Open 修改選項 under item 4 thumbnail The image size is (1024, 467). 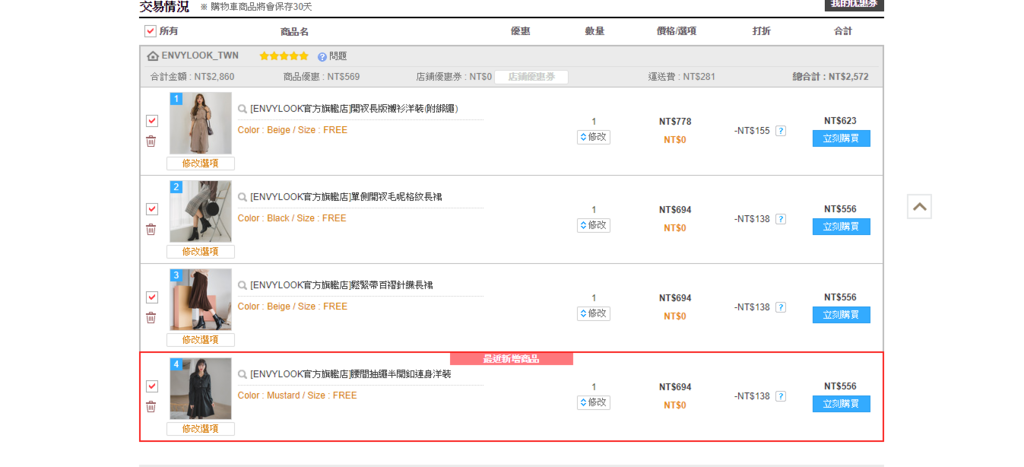(x=200, y=429)
